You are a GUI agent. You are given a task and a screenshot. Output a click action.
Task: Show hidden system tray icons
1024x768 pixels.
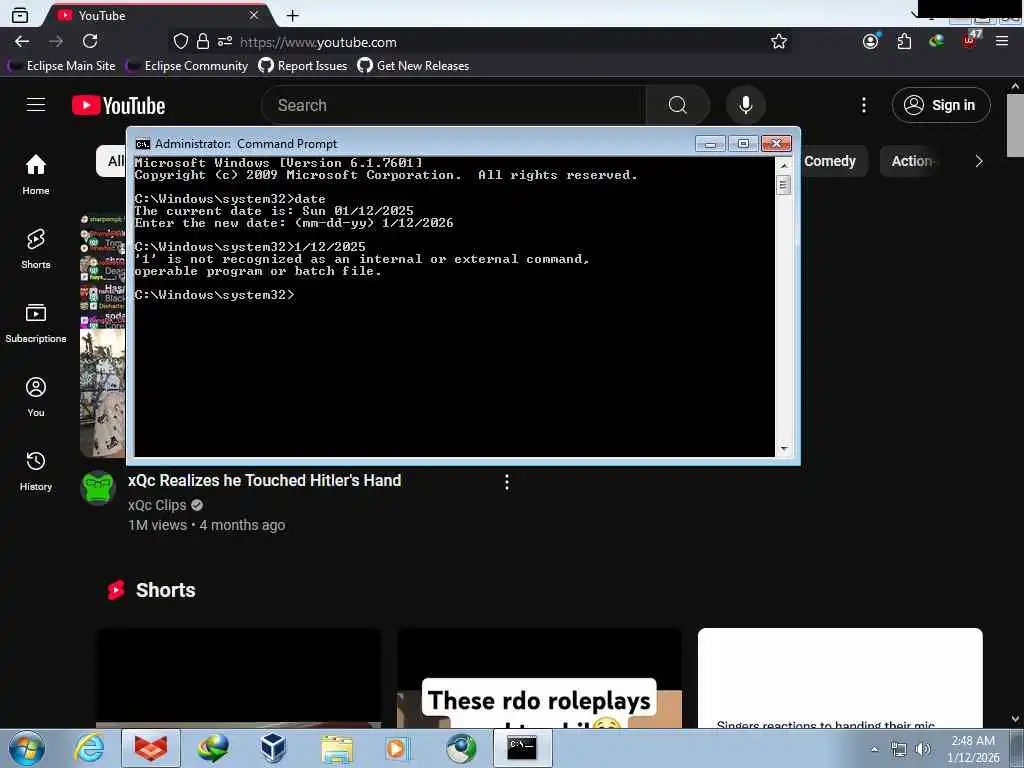point(874,749)
